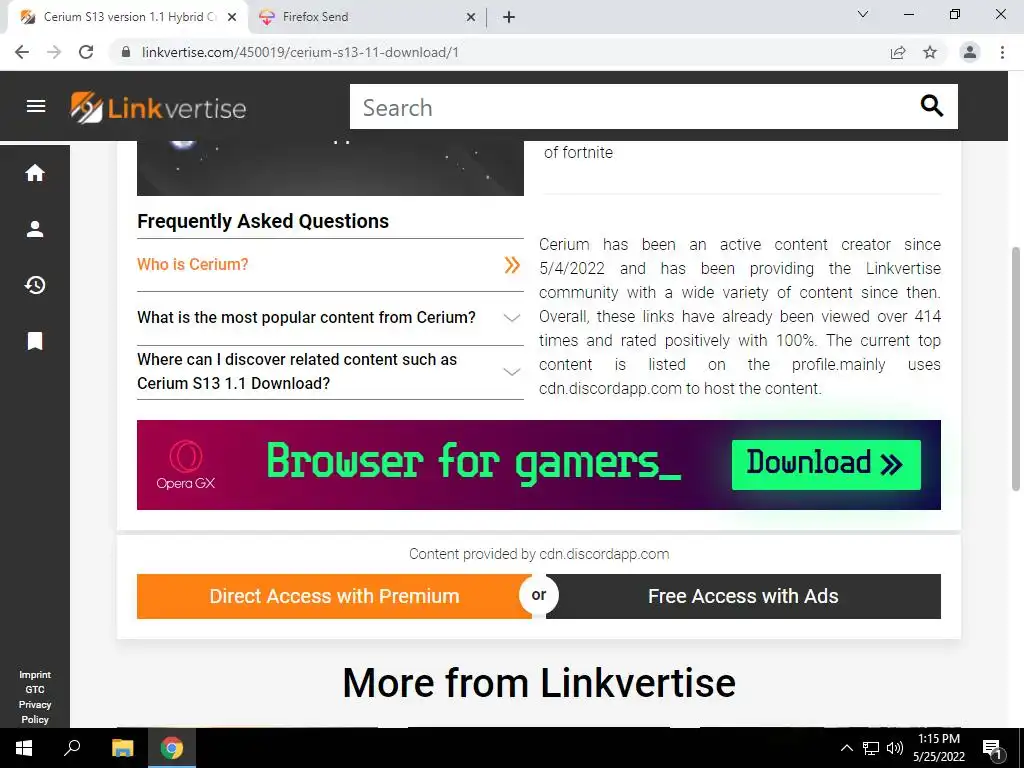Choose Free Access with Ads
Screen dimensions: 1024x768
(743, 596)
